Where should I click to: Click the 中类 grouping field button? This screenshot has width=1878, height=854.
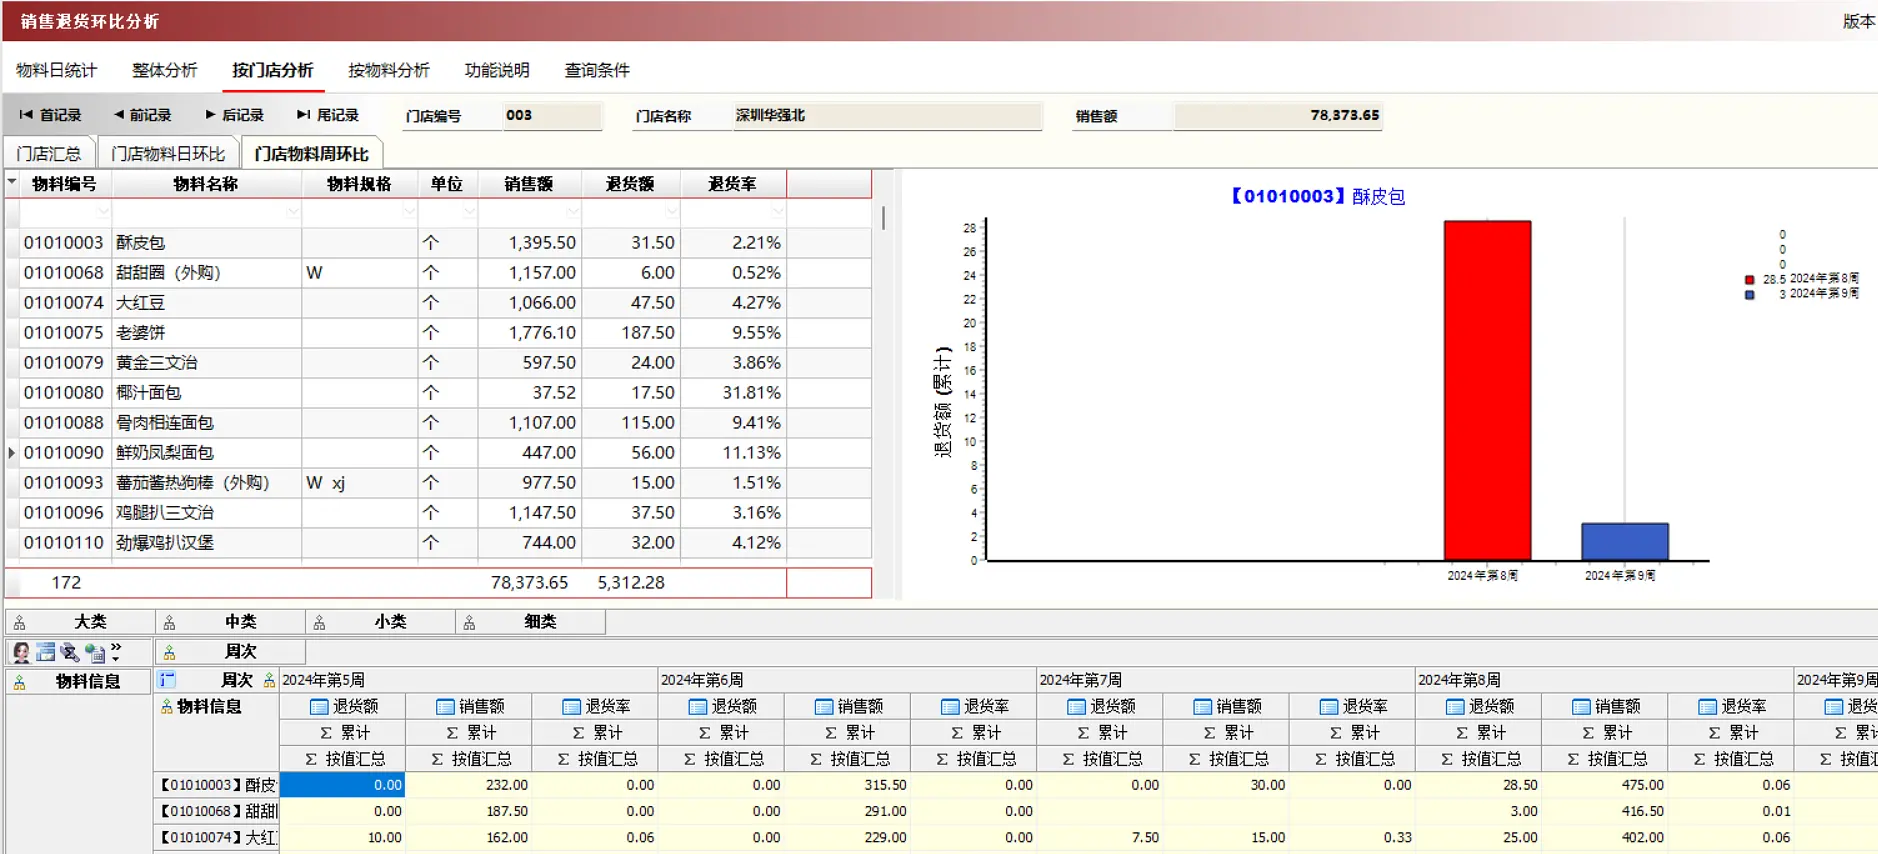click(230, 622)
